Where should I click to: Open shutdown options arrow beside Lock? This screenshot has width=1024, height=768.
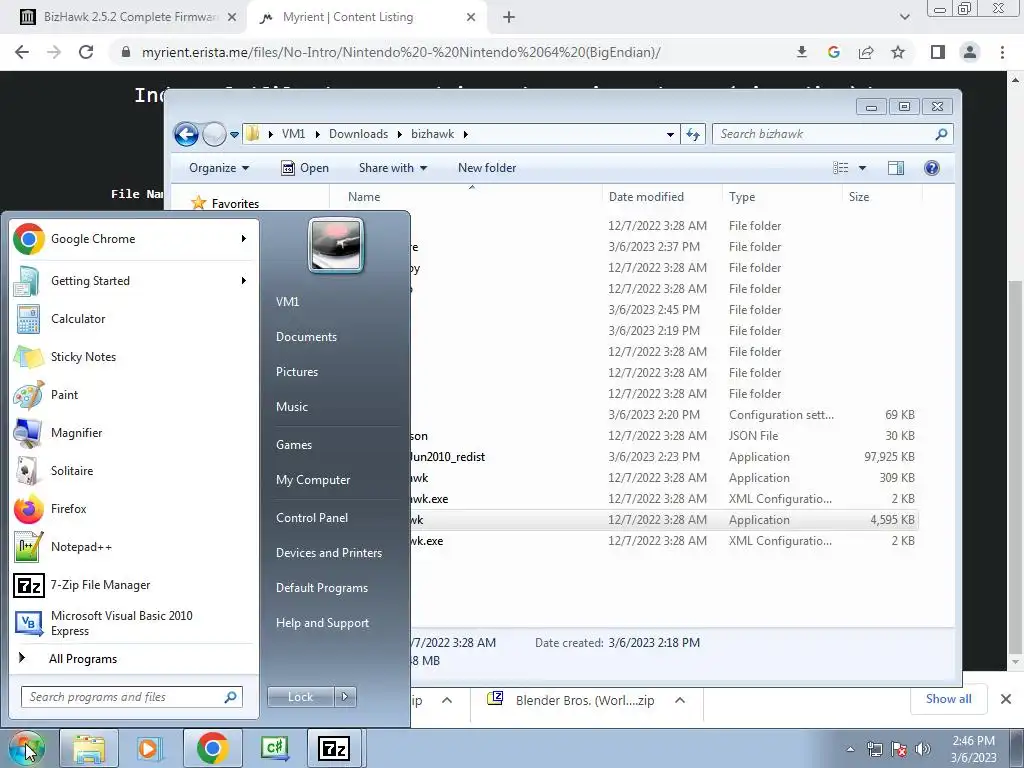pos(345,697)
